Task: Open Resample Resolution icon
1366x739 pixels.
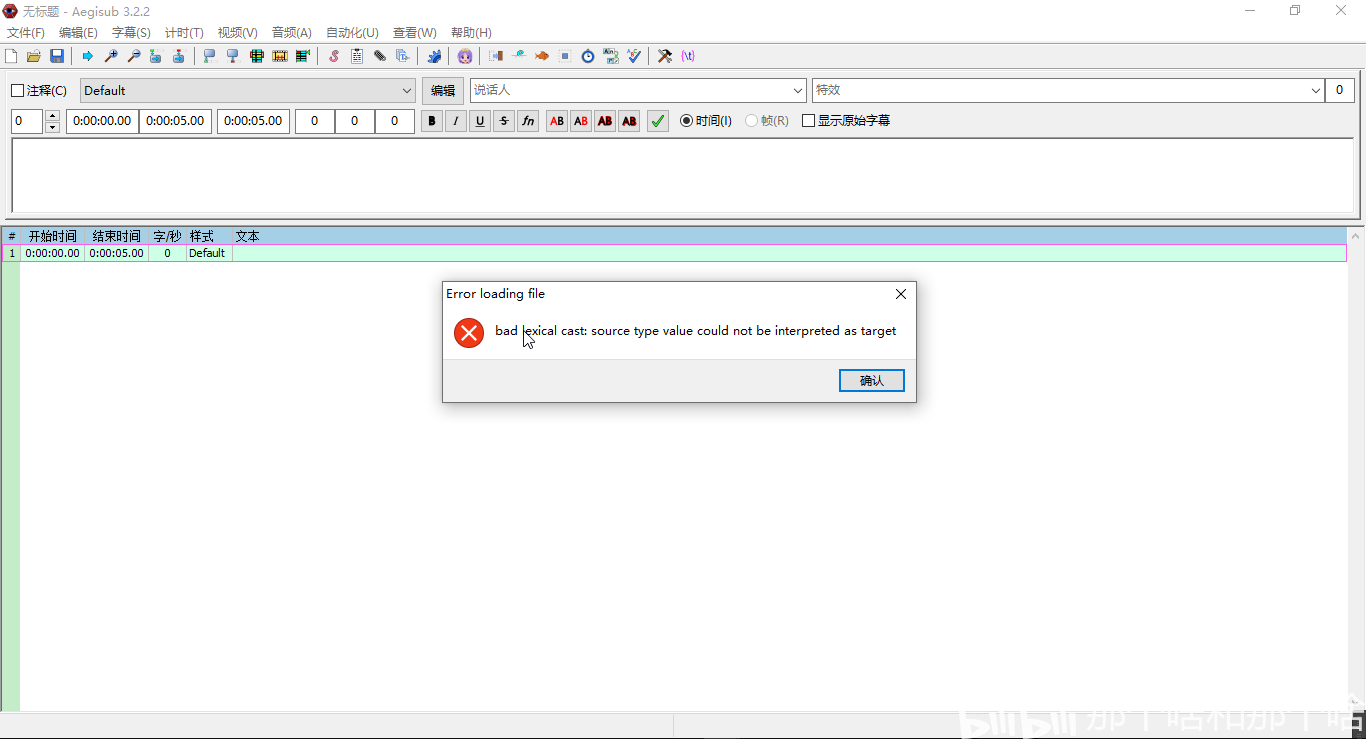Action: pyautogui.click(x=565, y=56)
